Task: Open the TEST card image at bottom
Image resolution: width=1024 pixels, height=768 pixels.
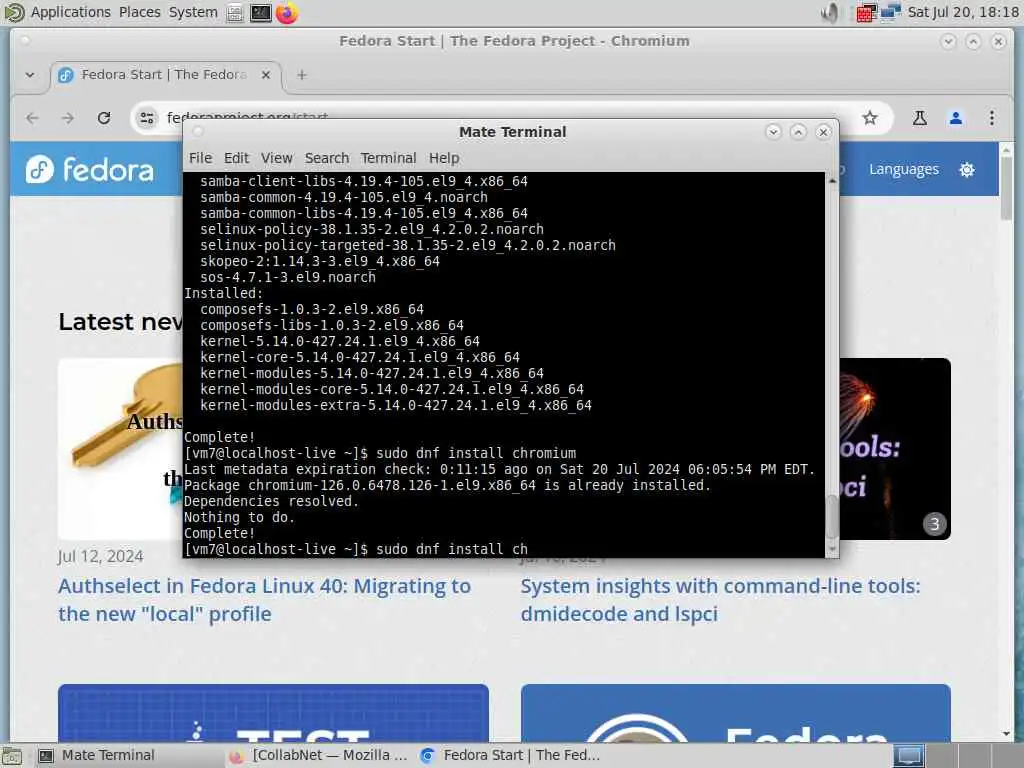Action: pos(273,712)
